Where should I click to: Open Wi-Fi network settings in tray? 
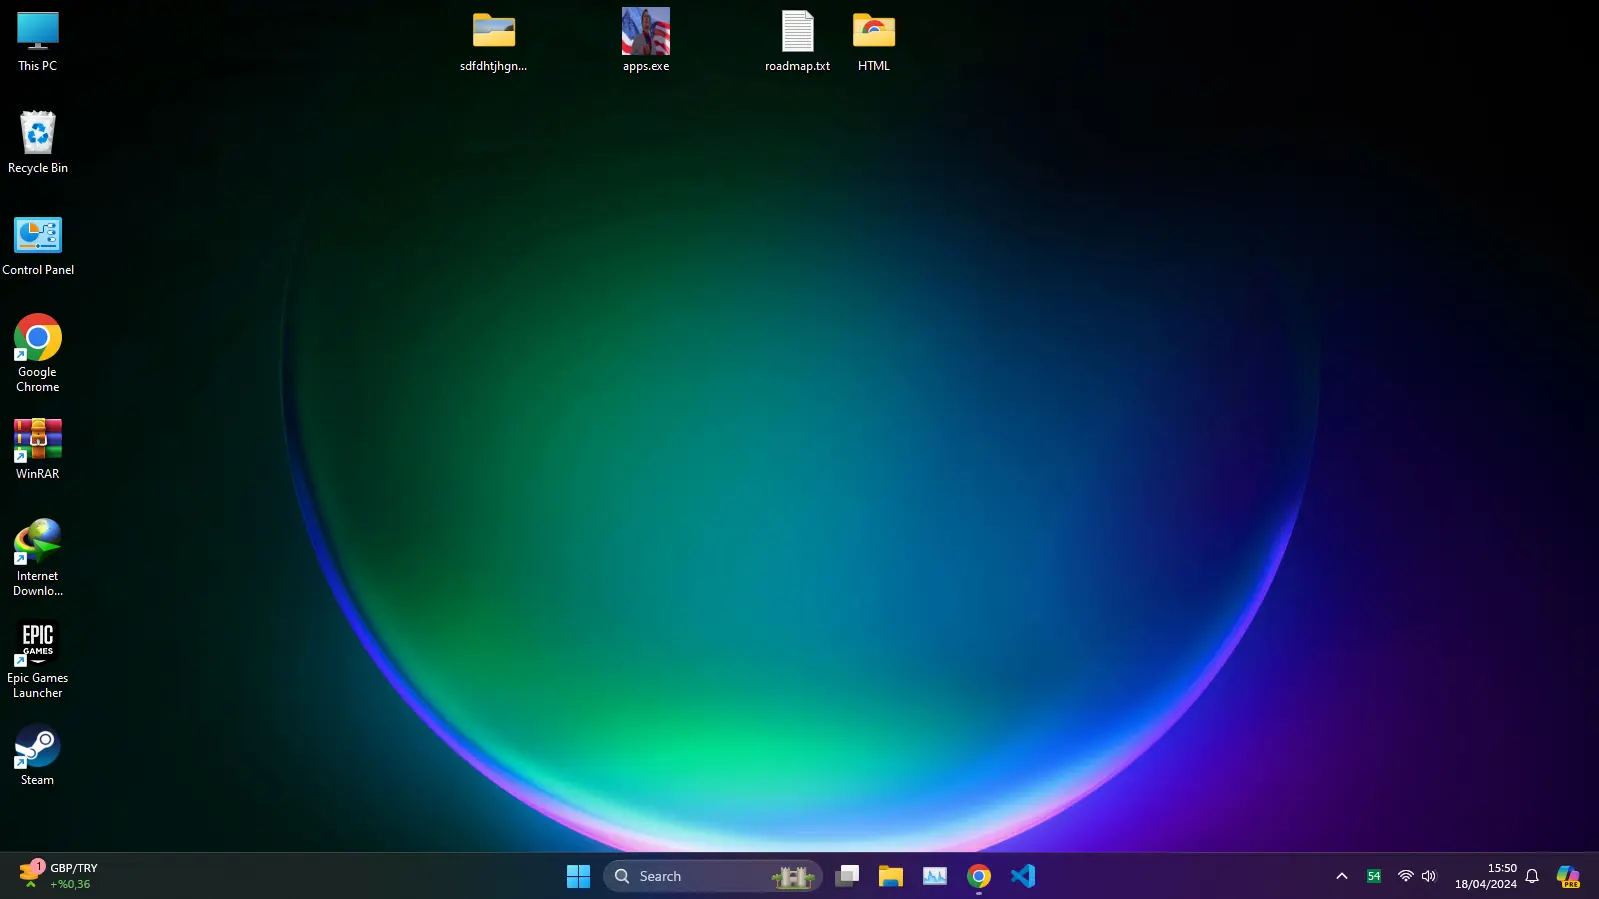click(1406, 876)
